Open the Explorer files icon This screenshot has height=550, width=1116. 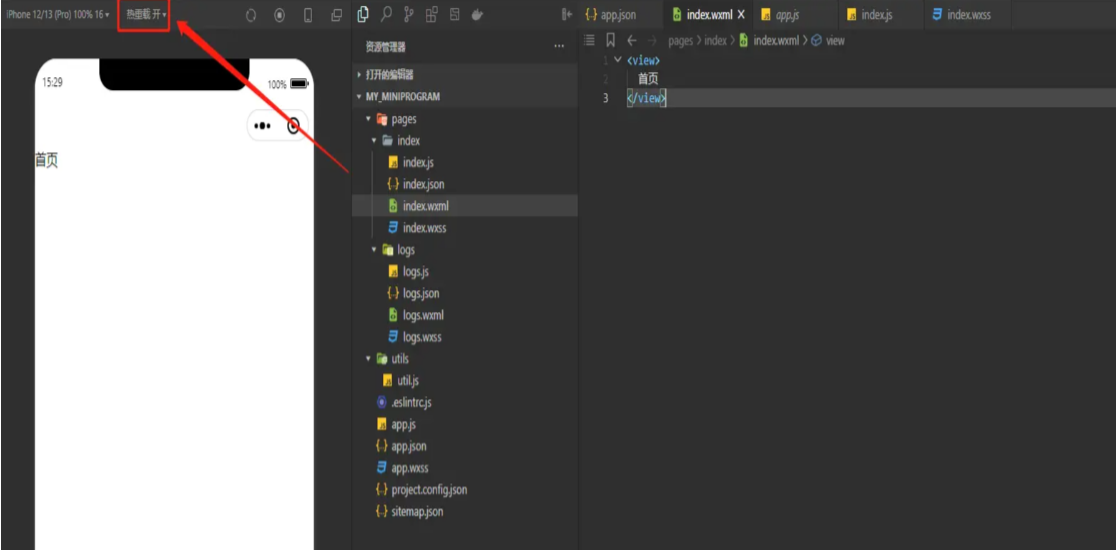point(363,14)
